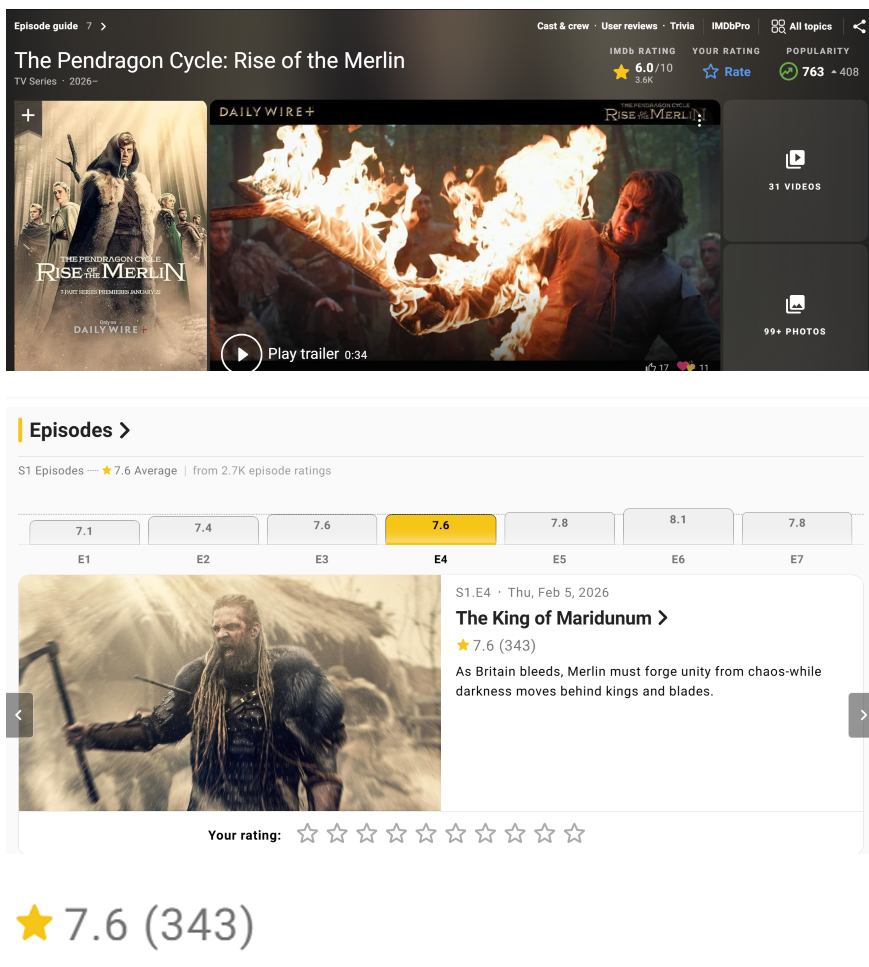This screenshot has height=967, width=869.
Task: Go to IMDbPro
Action: point(730,26)
